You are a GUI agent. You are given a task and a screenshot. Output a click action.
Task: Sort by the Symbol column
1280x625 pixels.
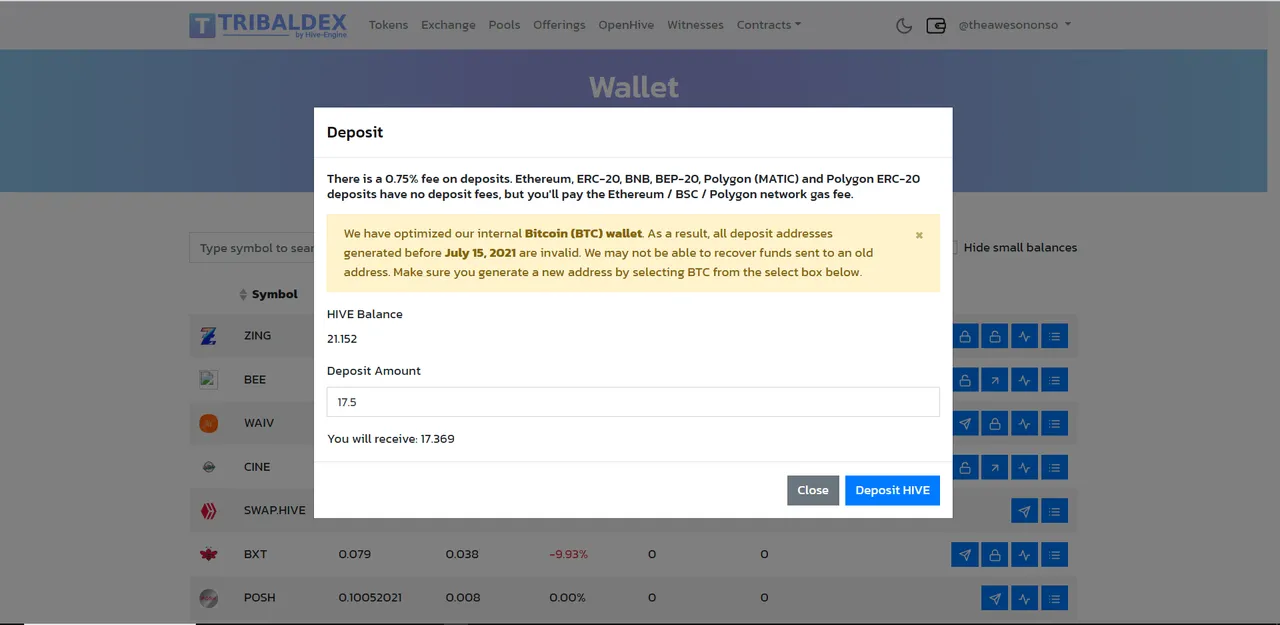[268, 294]
